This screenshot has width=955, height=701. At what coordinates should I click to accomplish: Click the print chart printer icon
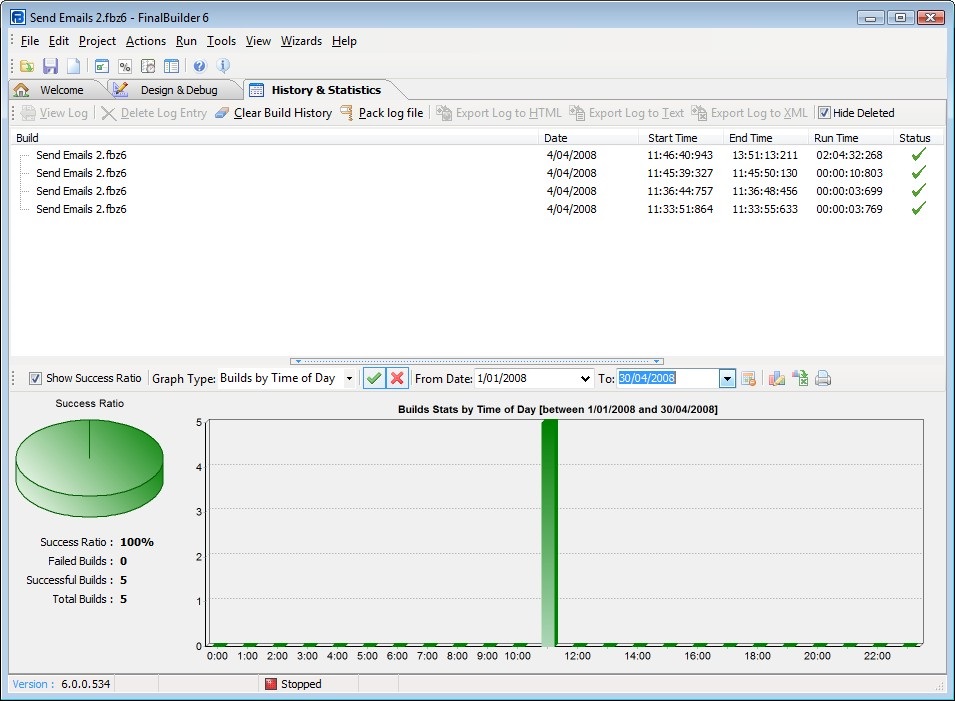pyautogui.click(x=823, y=378)
